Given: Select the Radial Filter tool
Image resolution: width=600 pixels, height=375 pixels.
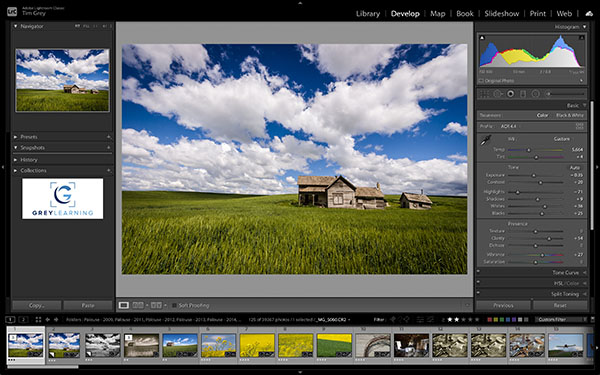Looking at the screenshot, I should coord(536,94).
